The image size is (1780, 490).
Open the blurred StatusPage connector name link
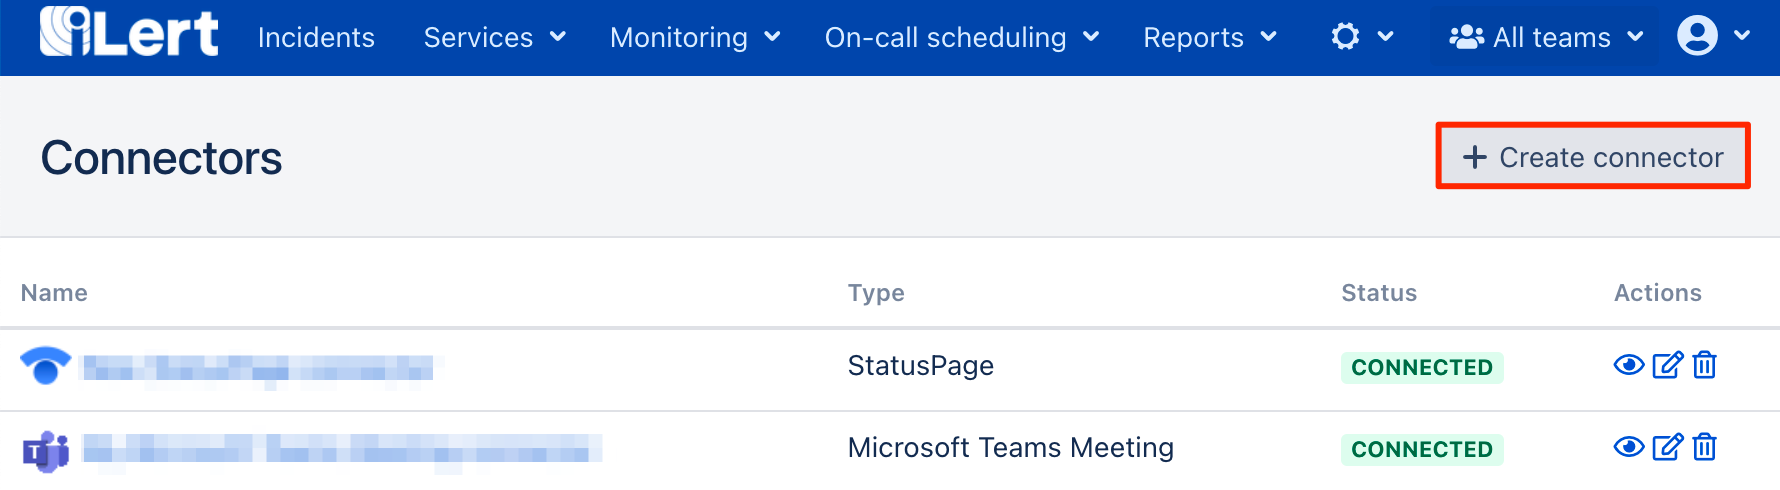point(258,368)
